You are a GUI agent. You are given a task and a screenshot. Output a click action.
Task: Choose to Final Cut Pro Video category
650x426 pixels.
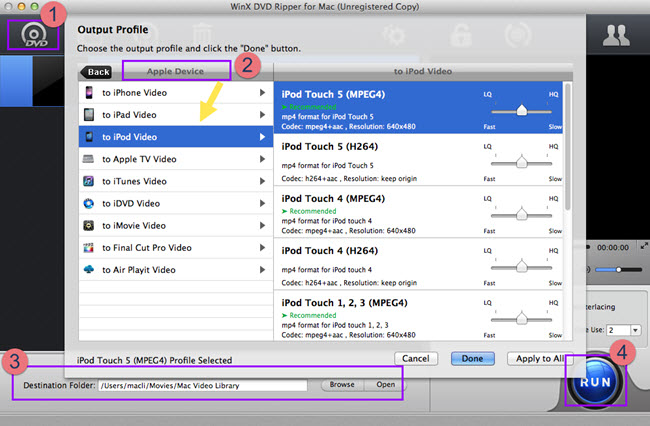(176, 247)
